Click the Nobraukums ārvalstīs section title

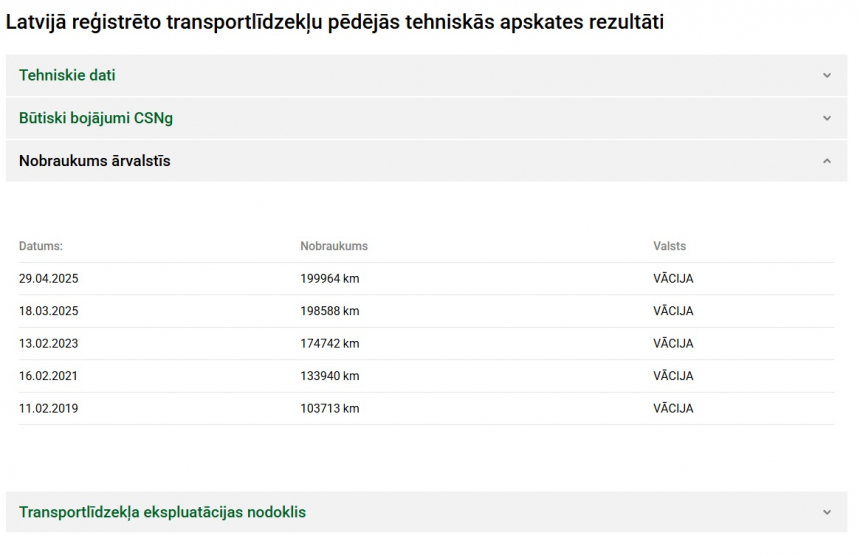[95, 161]
